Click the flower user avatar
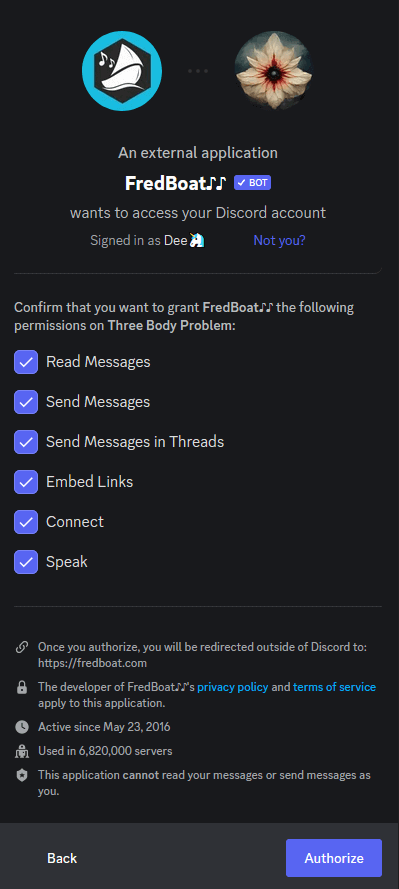This screenshot has width=399, height=889. coord(274,71)
